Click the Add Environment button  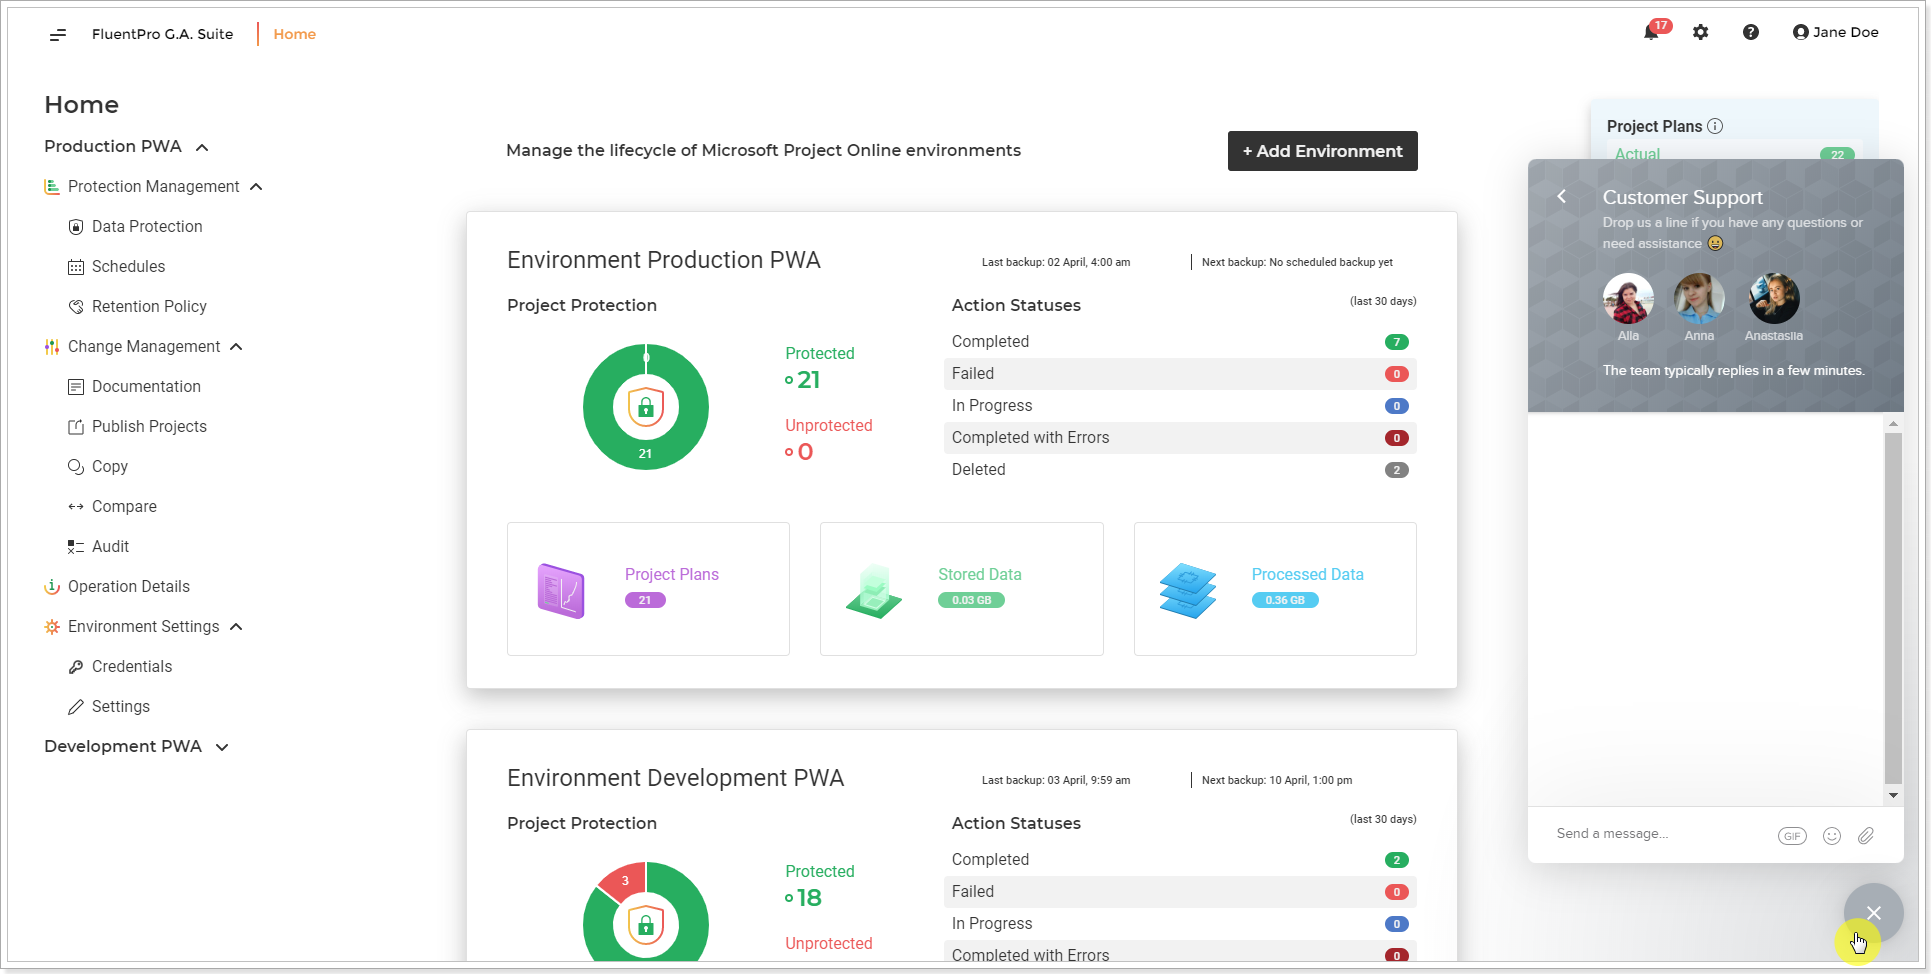pos(1322,151)
